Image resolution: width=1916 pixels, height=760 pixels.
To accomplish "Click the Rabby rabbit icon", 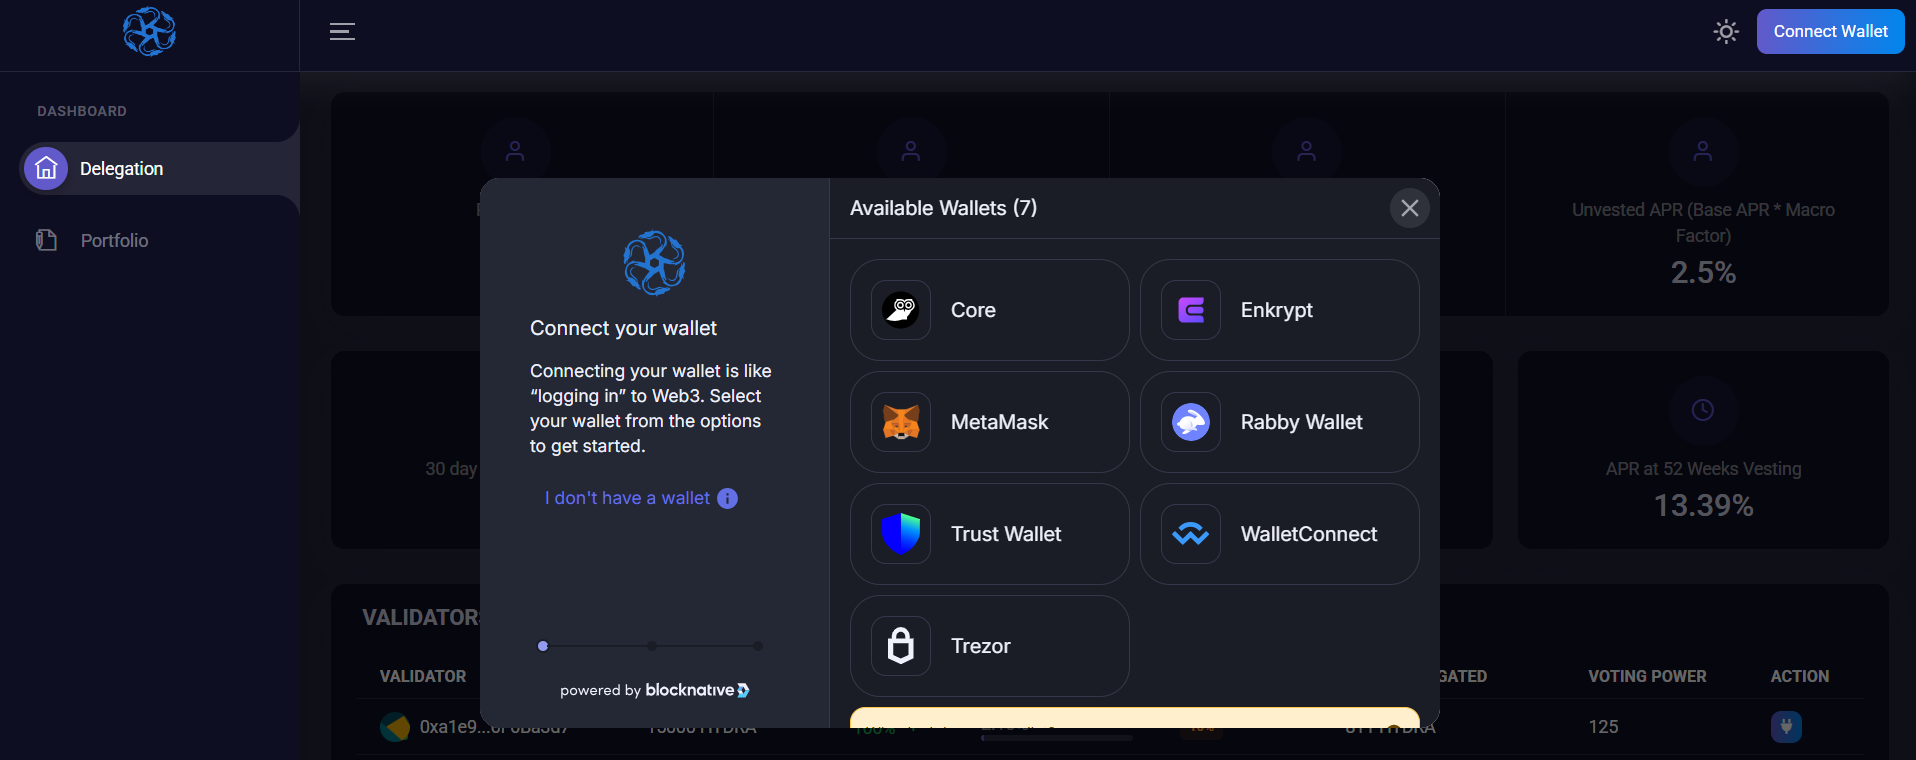I will pos(1191,422).
